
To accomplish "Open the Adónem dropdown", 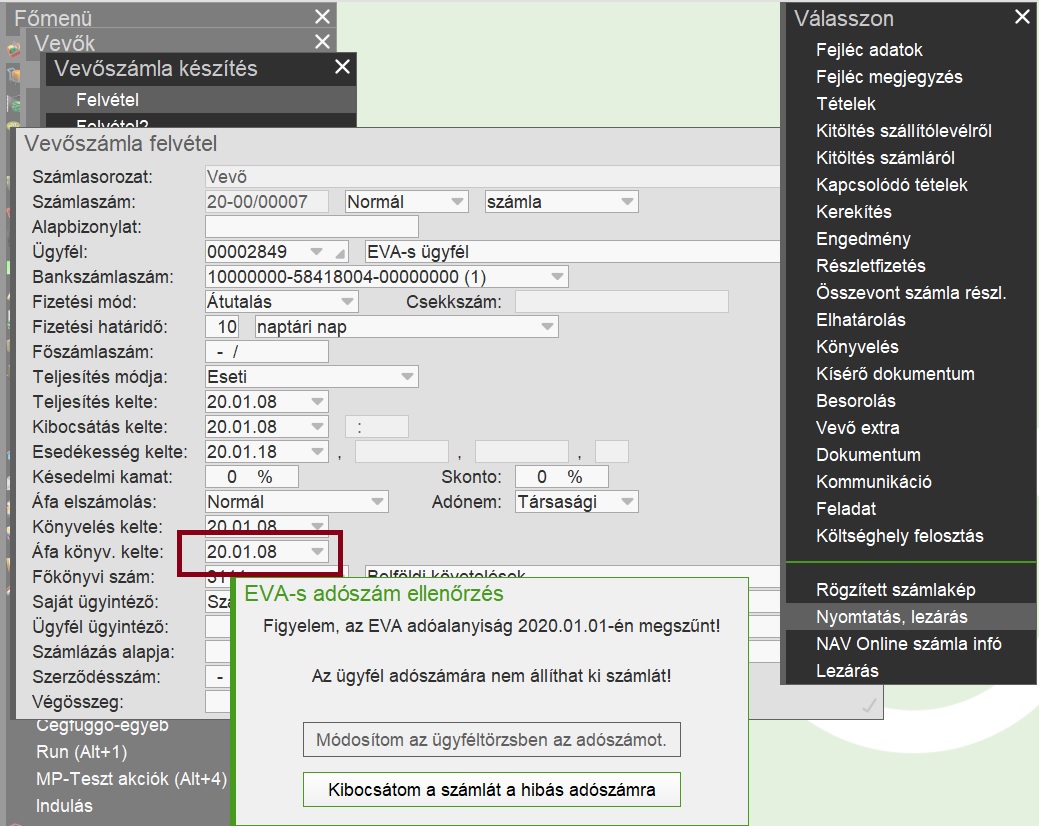I will click(x=627, y=502).
